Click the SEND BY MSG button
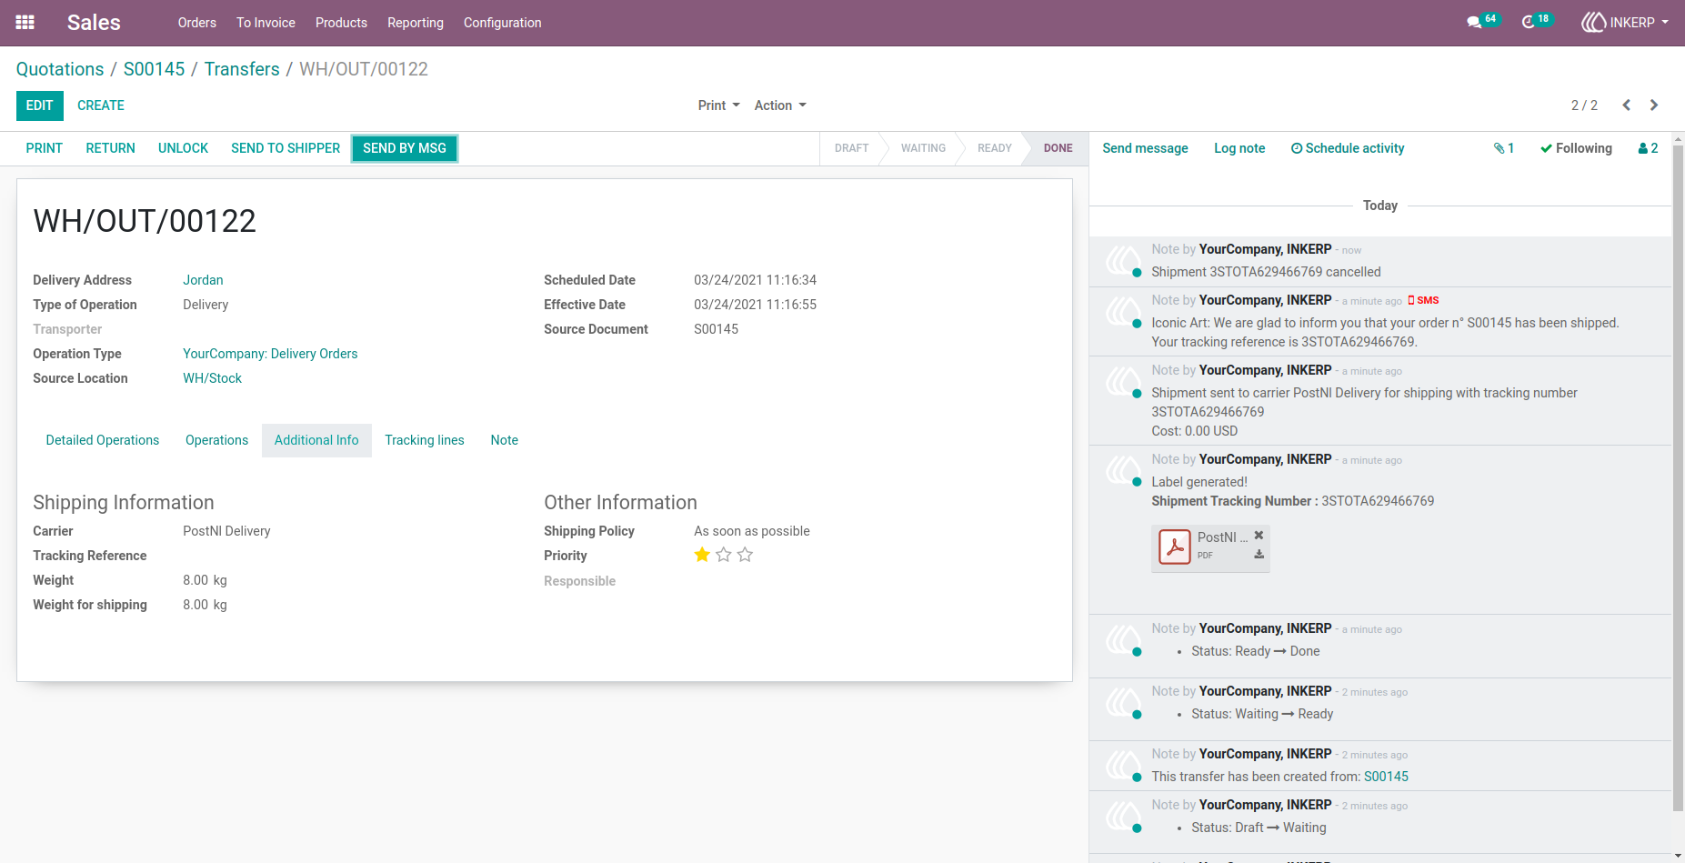Screen dimensions: 1685x863 click(404, 148)
